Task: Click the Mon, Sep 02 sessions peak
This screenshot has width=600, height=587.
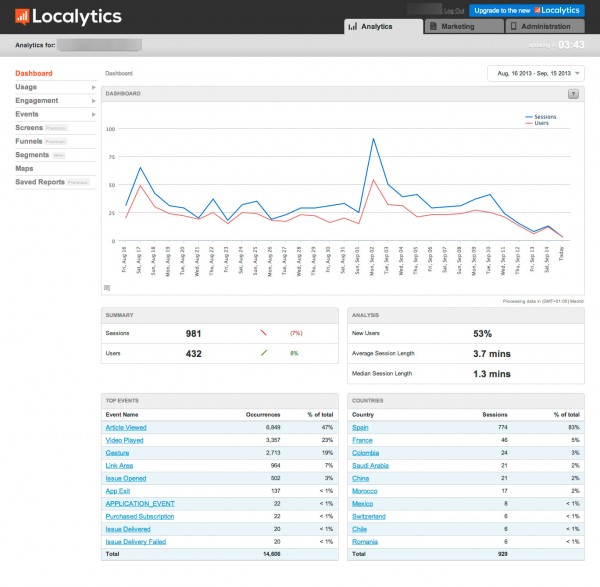Action: (373, 139)
